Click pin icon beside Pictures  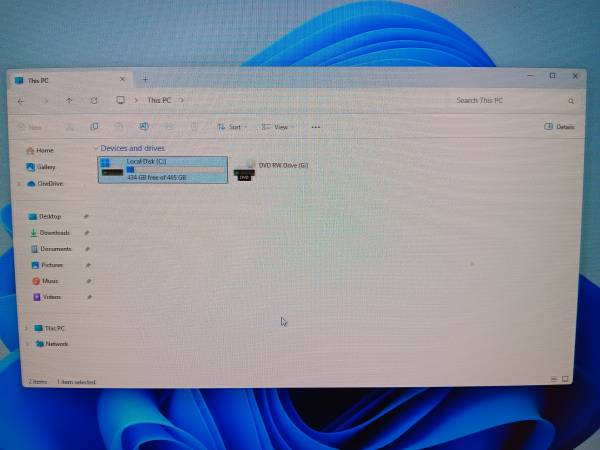(x=88, y=265)
